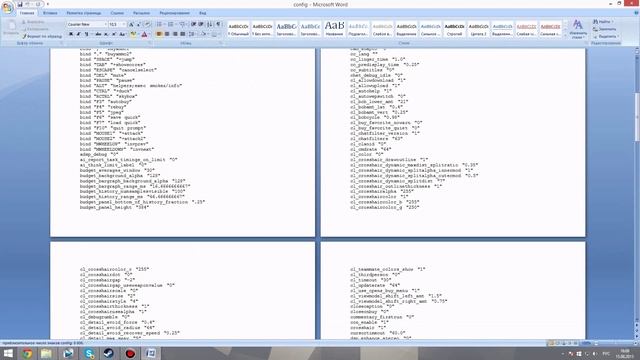Open the Вставка ribbon tab
Viewport: 640px width, 360px height.
tap(50, 13)
